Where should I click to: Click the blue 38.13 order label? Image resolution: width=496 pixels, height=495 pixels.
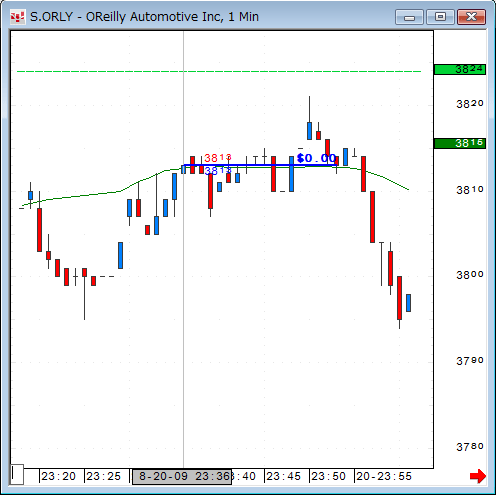[218, 171]
